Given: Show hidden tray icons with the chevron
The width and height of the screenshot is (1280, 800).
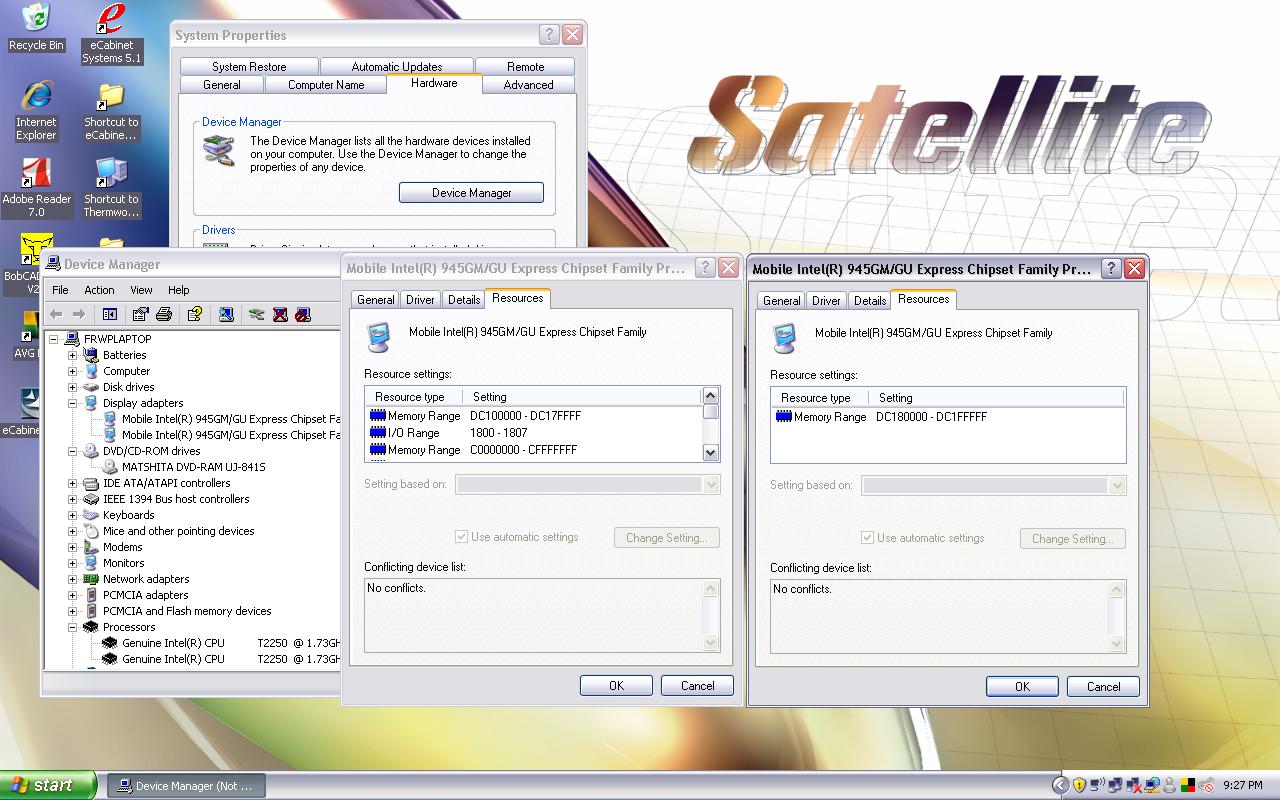Looking at the screenshot, I should pos(1061,785).
